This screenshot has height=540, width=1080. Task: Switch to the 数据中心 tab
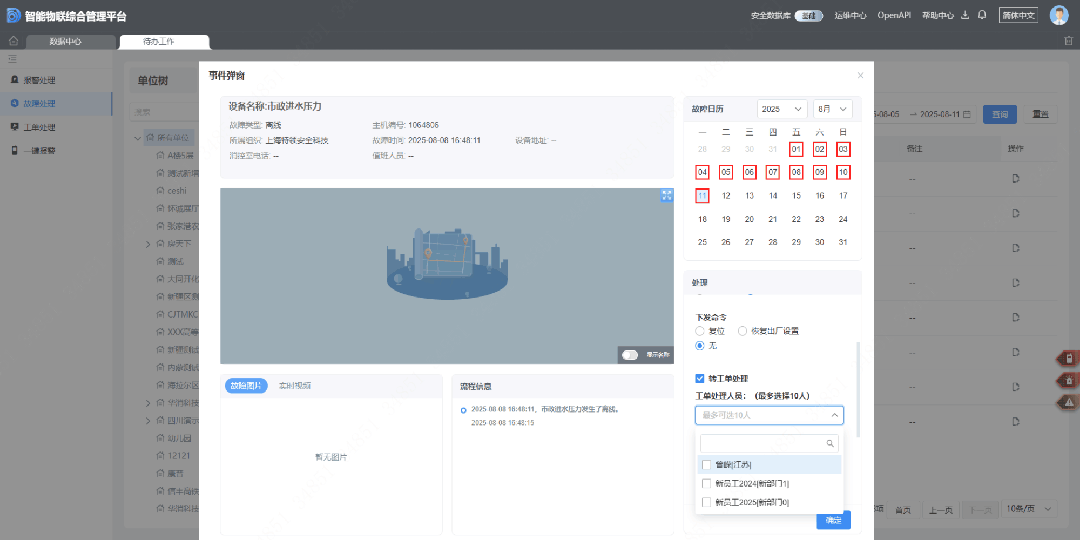(x=66, y=42)
